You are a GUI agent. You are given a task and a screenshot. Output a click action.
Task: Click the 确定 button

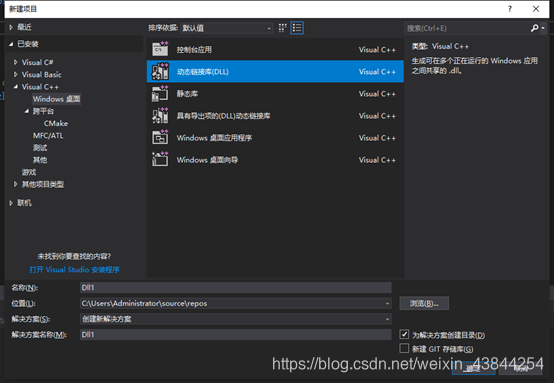click(x=473, y=368)
